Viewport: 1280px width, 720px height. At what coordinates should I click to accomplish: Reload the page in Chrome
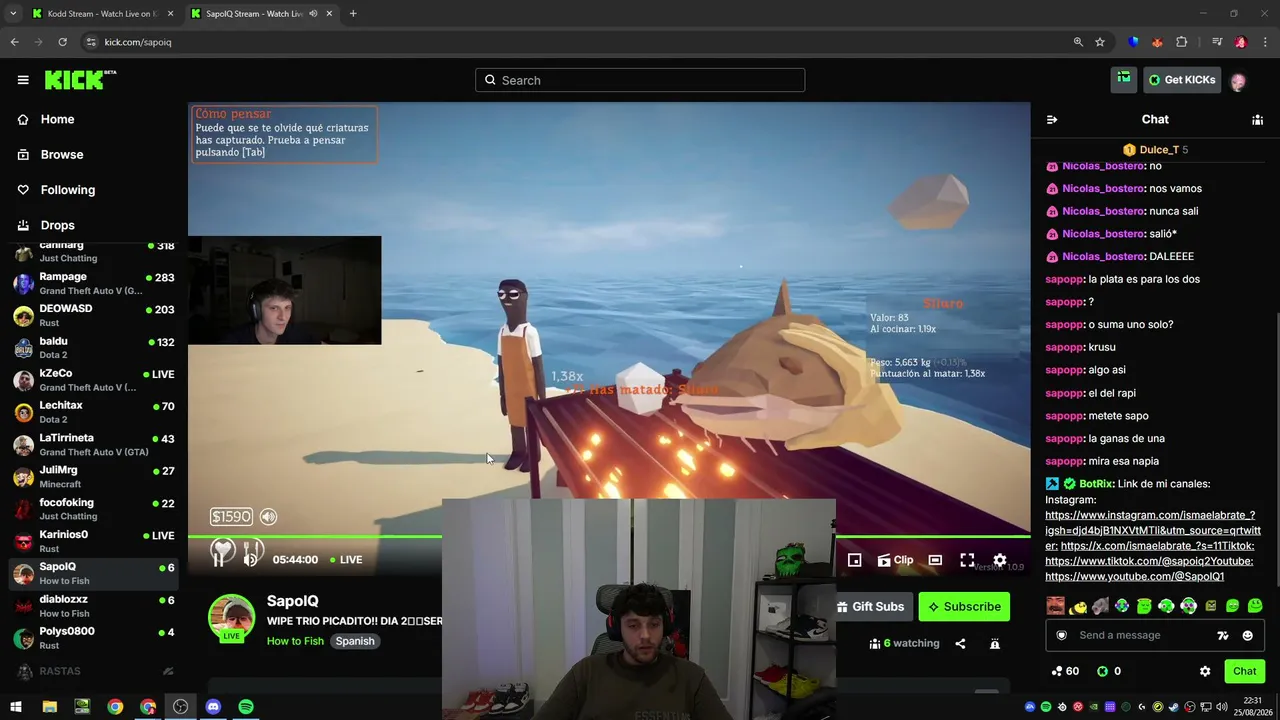click(62, 42)
